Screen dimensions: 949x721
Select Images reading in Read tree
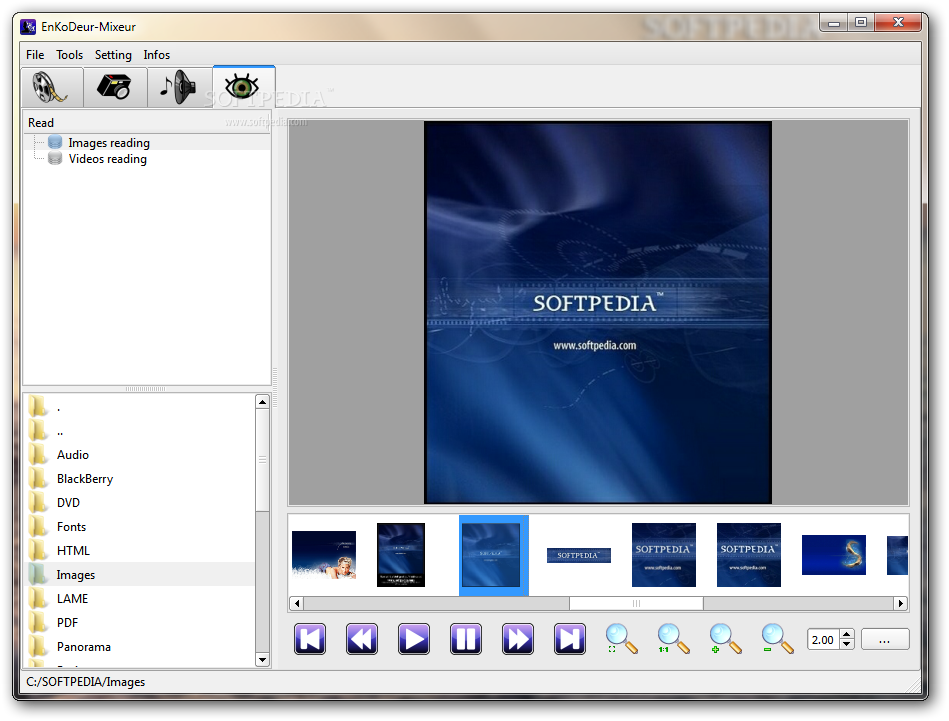(109, 143)
